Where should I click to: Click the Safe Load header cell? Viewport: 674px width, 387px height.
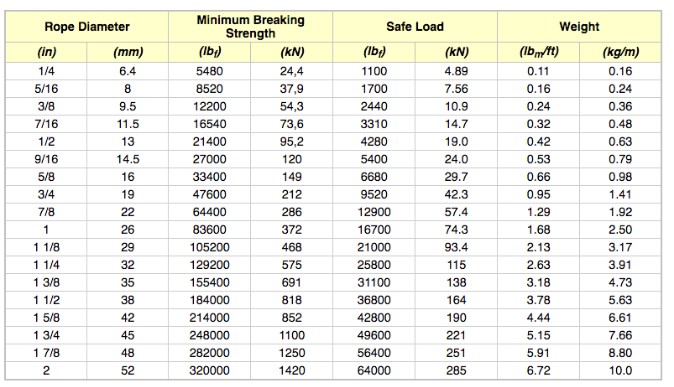tap(415, 27)
